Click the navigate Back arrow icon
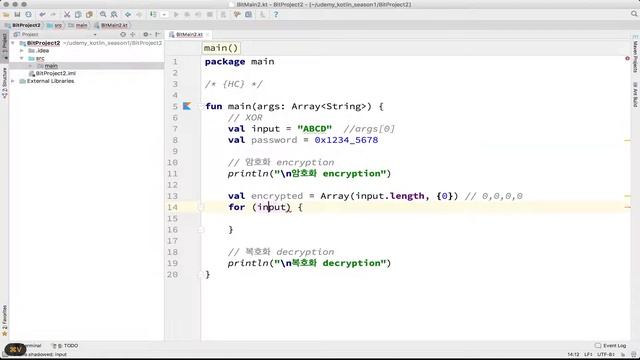This screenshot has height=360, width=640. (x=128, y=15)
